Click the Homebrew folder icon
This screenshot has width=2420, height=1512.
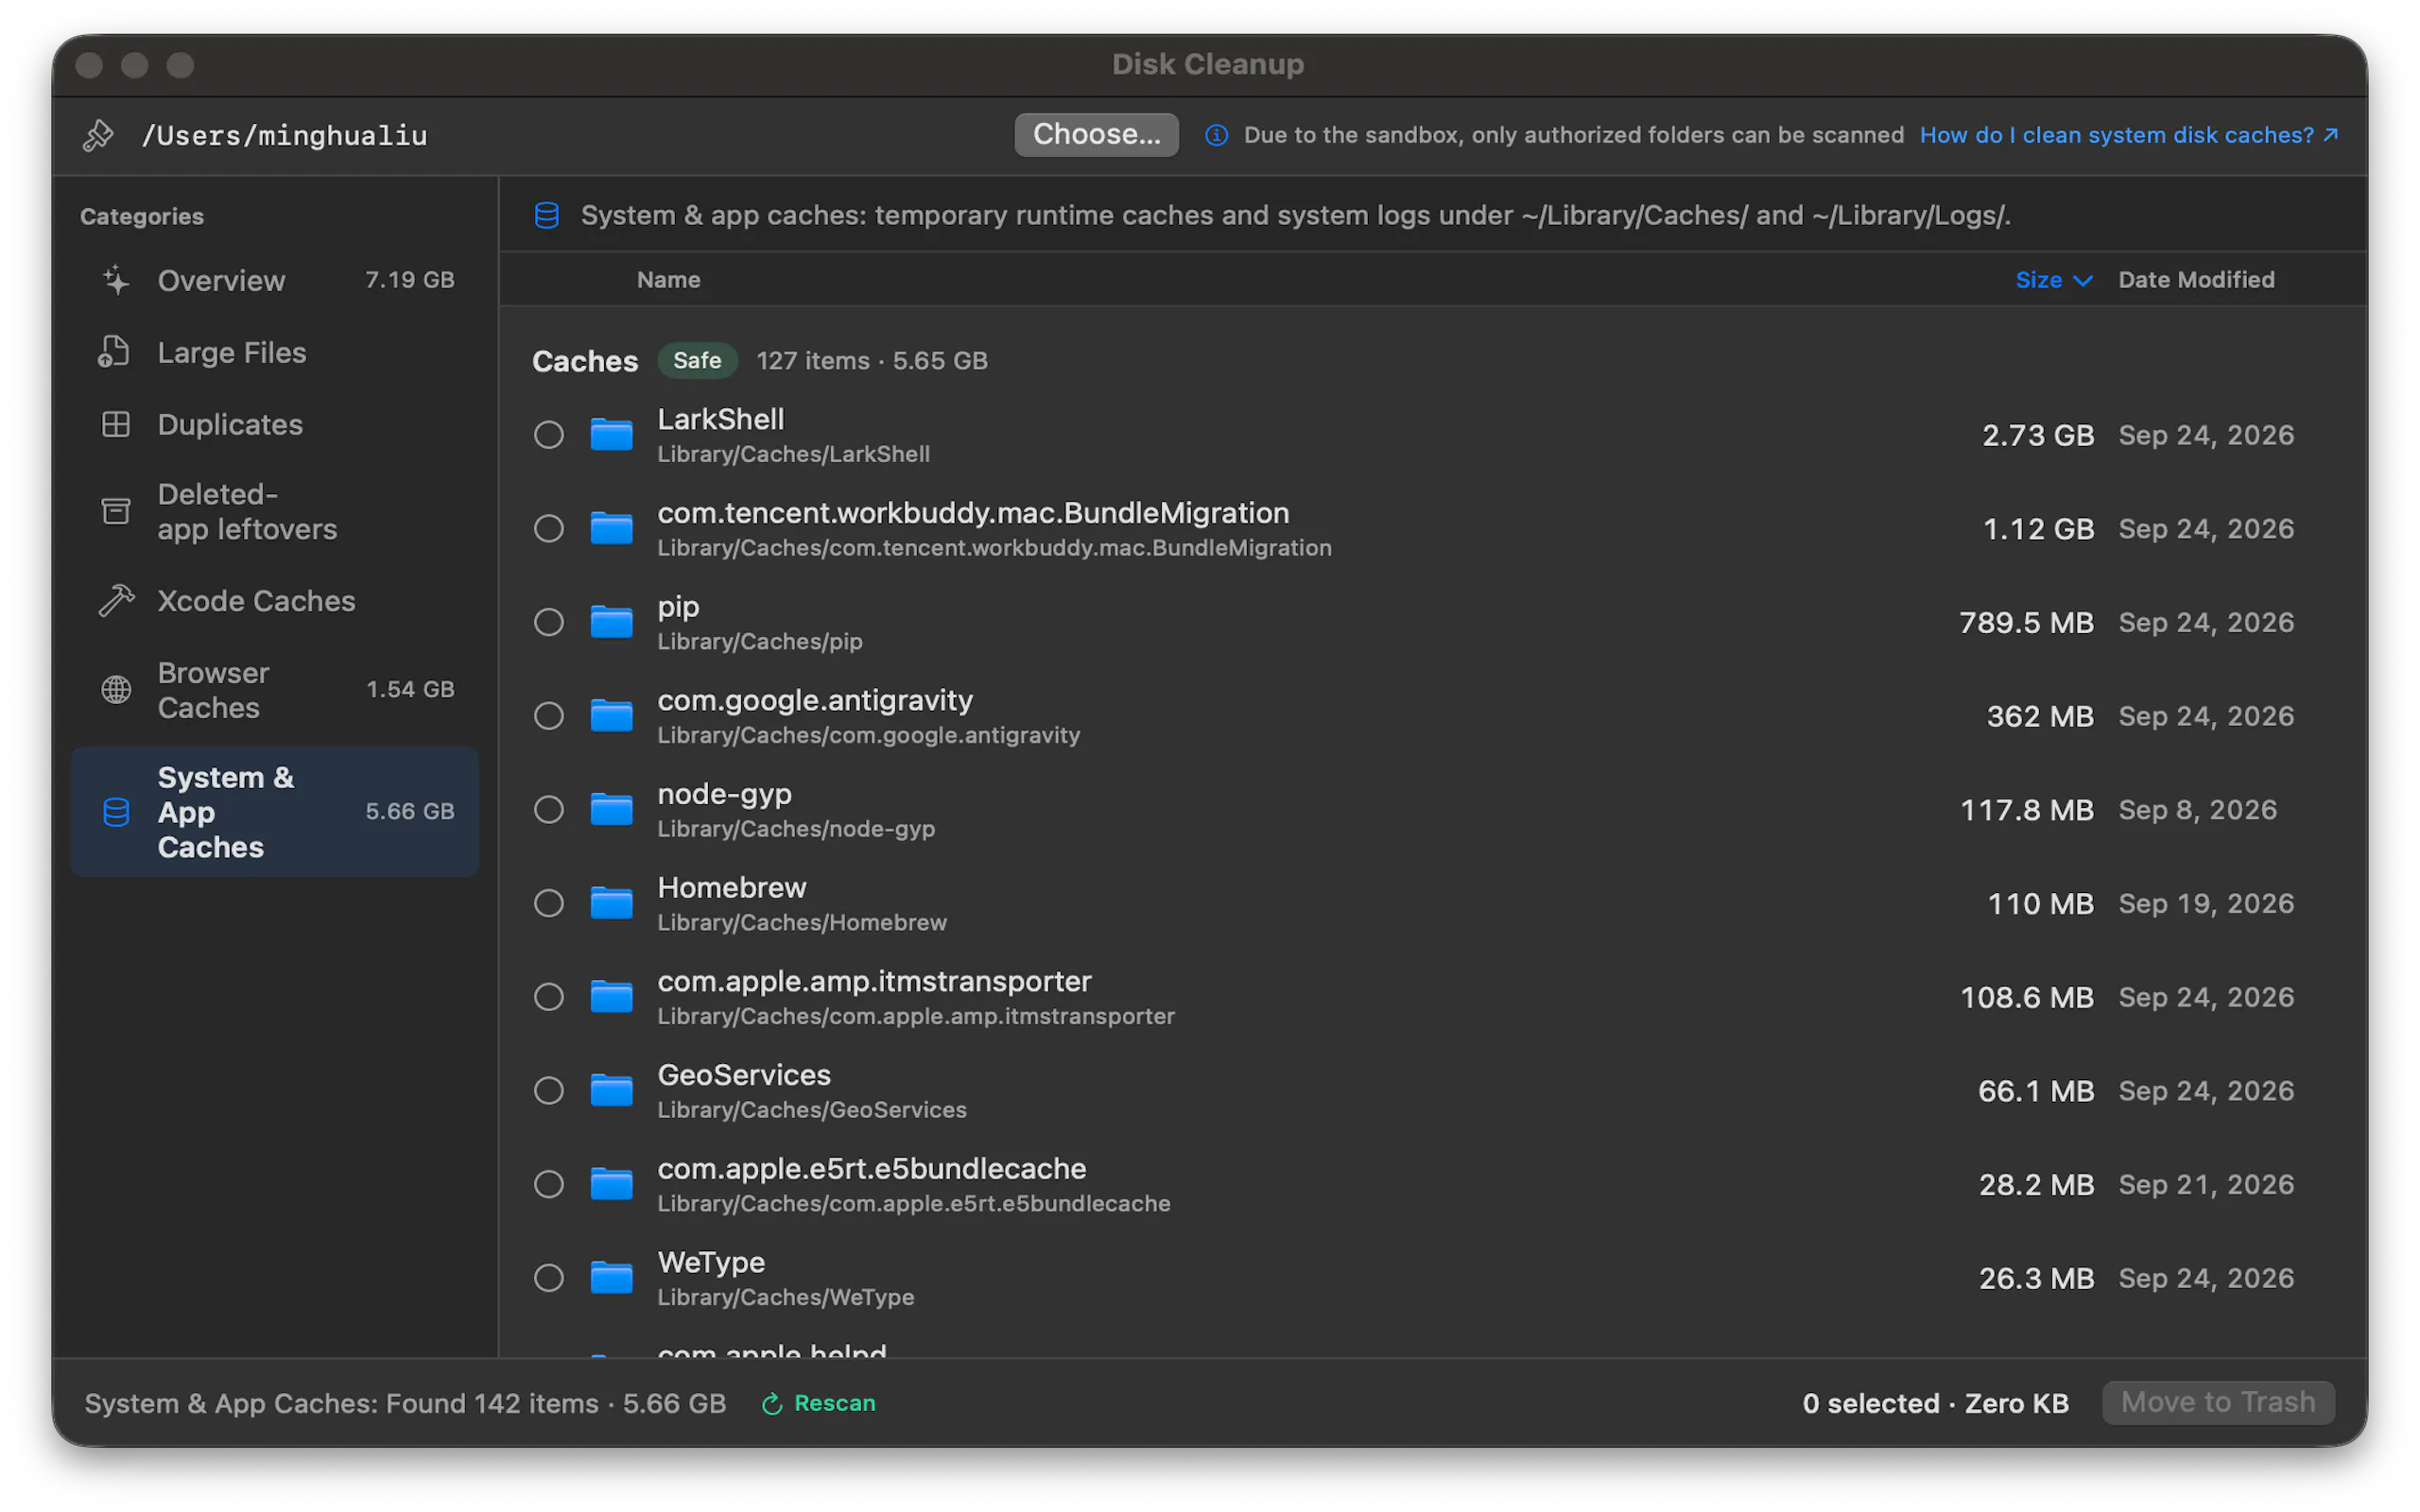[611, 903]
